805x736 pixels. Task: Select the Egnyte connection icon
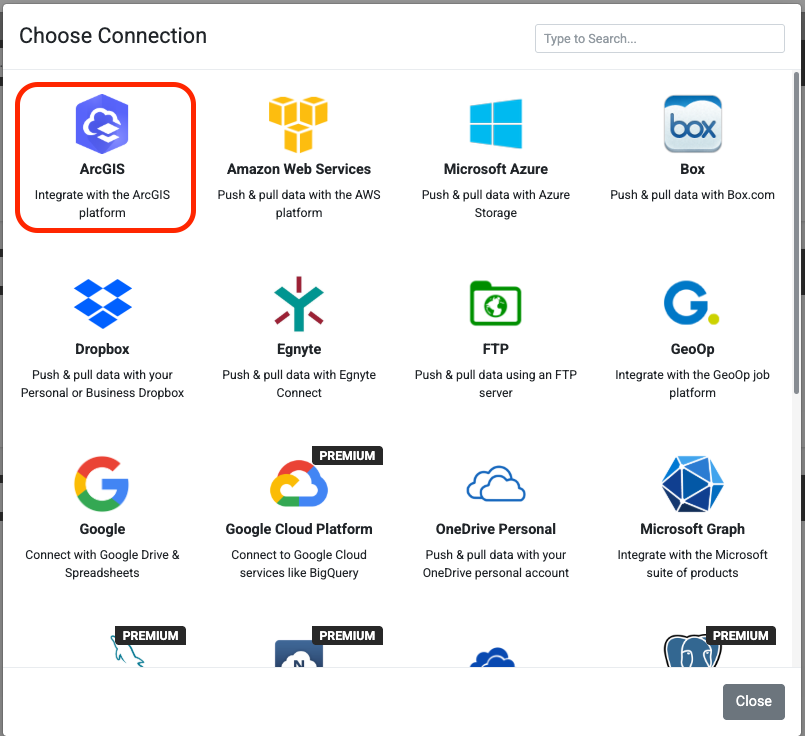(299, 304)
